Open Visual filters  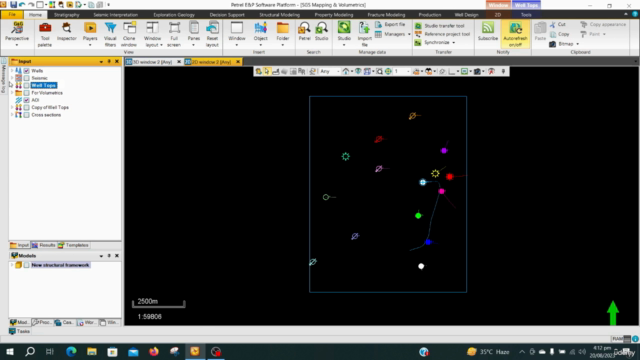point(110,34)
